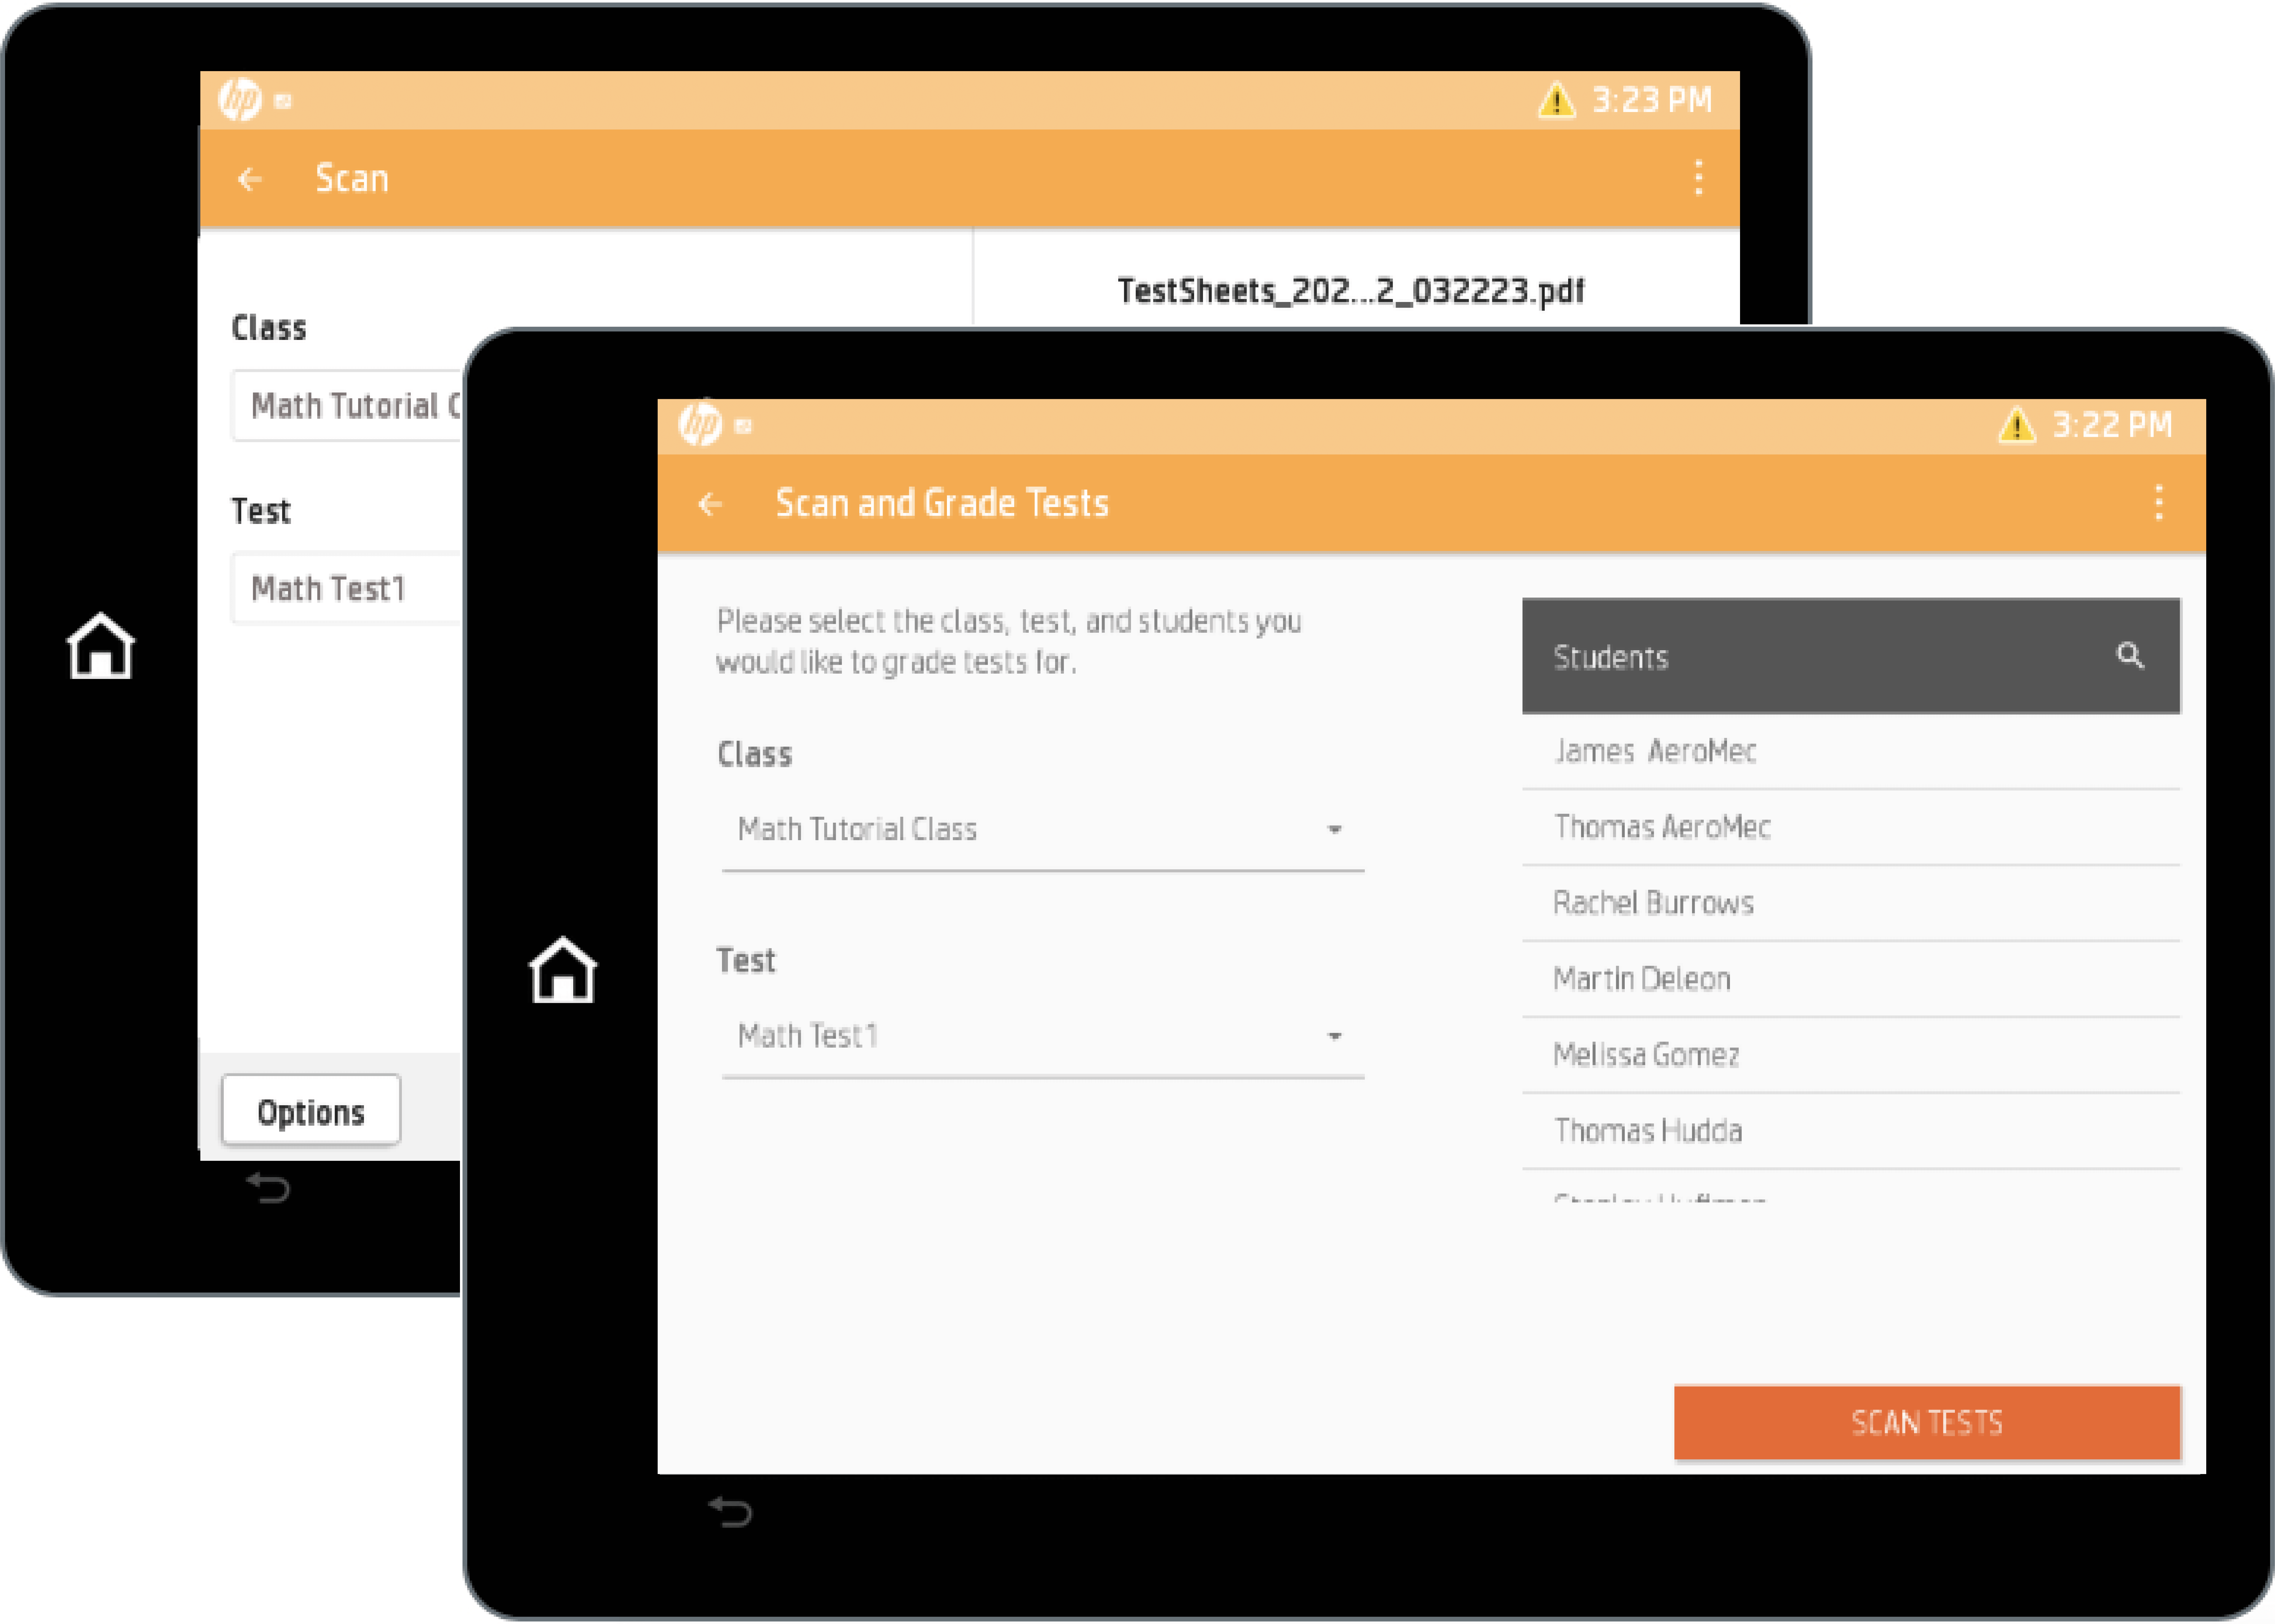Select student Melissa Gomez from list
Viewport: 2275px width, 1624px height.
point(1646,1055)
